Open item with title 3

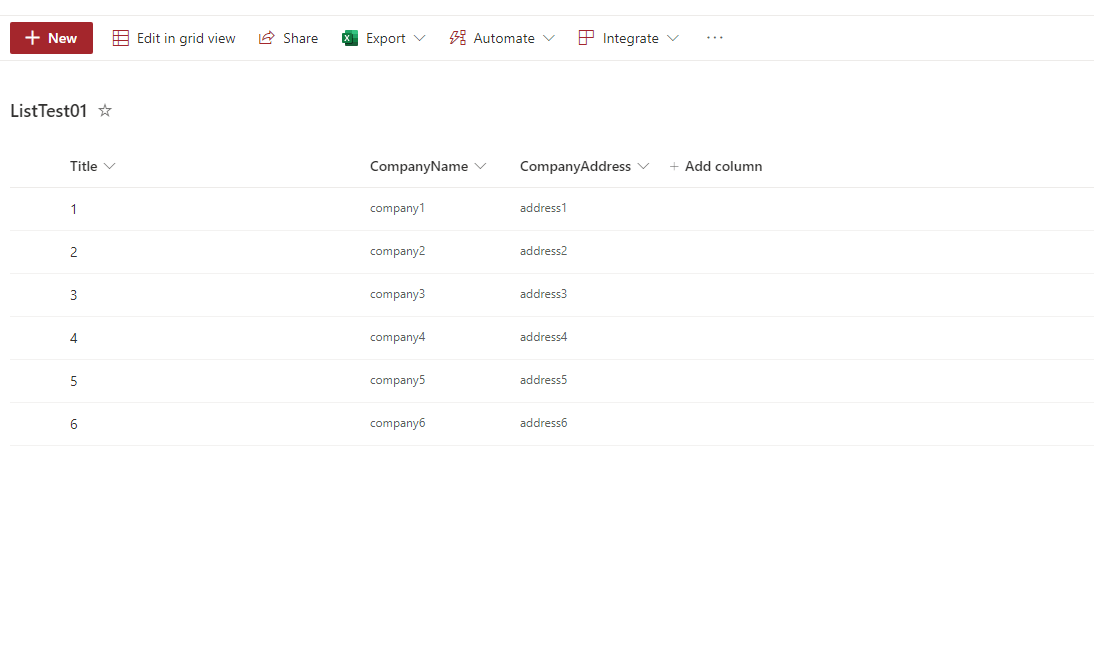coord(73,295)
